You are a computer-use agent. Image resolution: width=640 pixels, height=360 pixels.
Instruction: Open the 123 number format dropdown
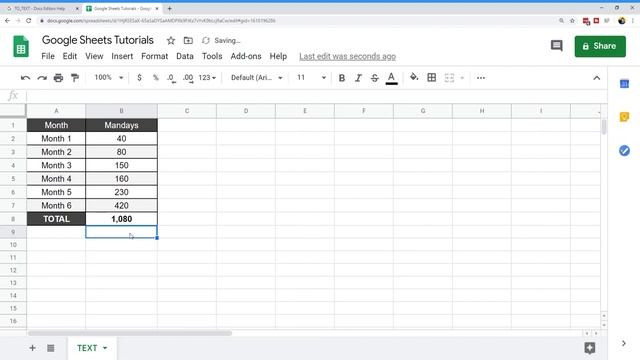point(207,78)
